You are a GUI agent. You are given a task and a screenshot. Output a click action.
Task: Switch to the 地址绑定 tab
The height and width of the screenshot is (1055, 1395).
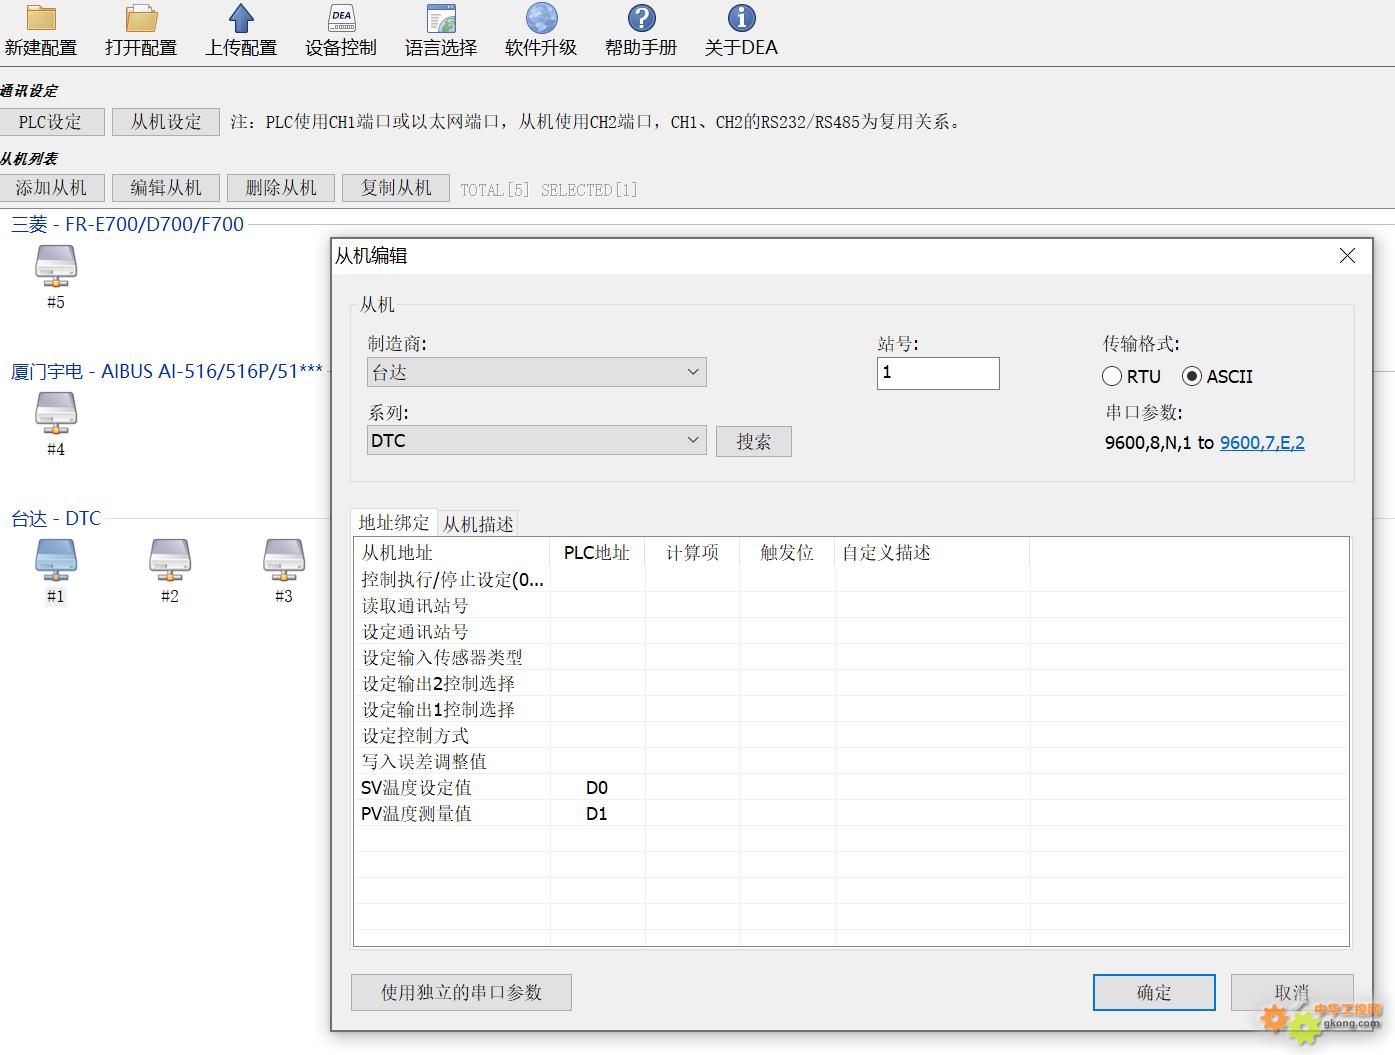(394, 522)
